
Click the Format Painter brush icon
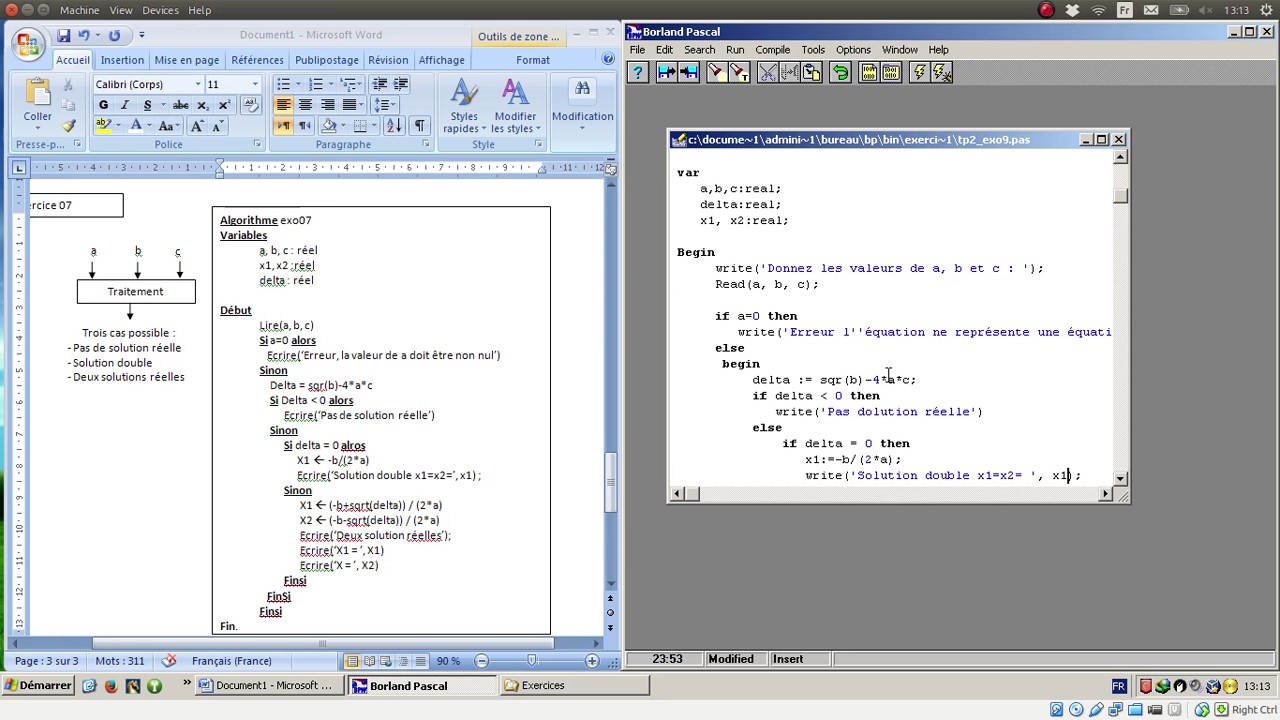click(x=68, y=126)
